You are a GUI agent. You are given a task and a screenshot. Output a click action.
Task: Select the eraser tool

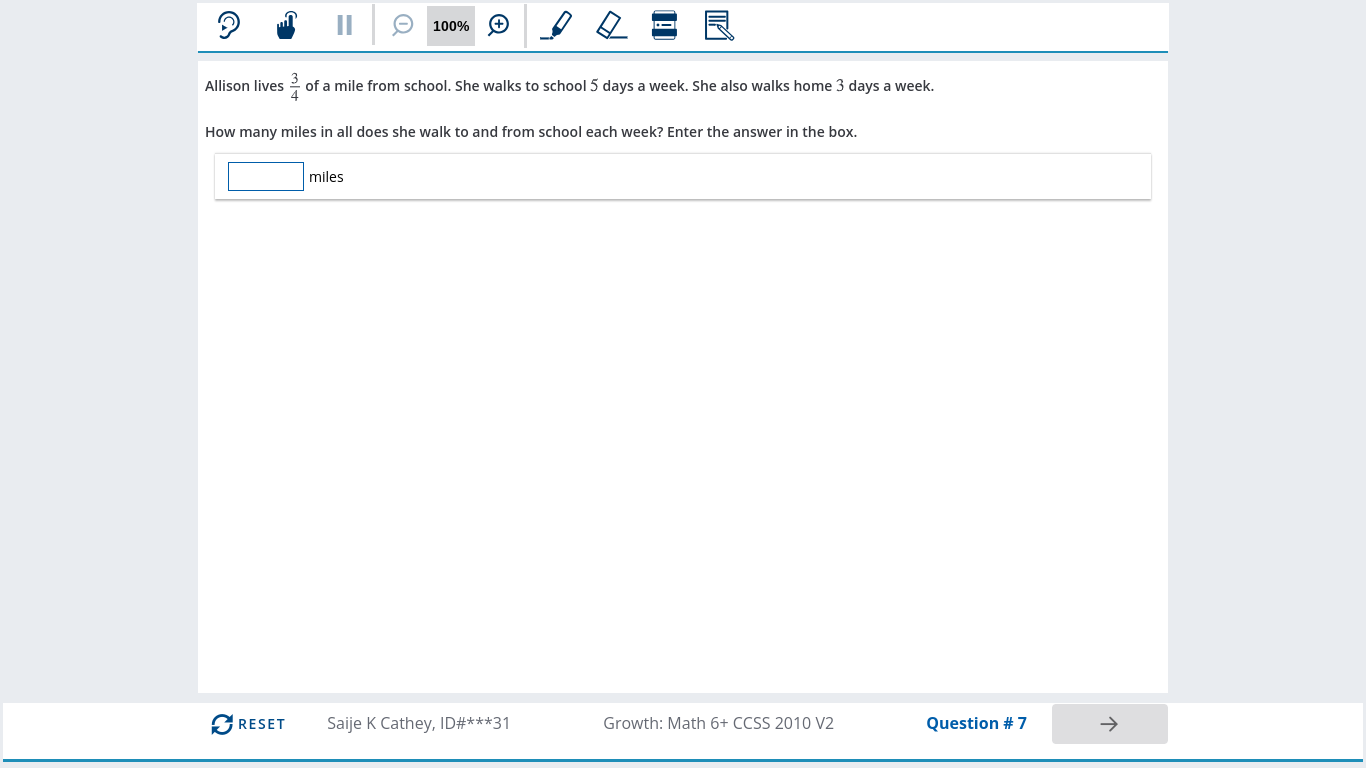click(x=611, y=25)
